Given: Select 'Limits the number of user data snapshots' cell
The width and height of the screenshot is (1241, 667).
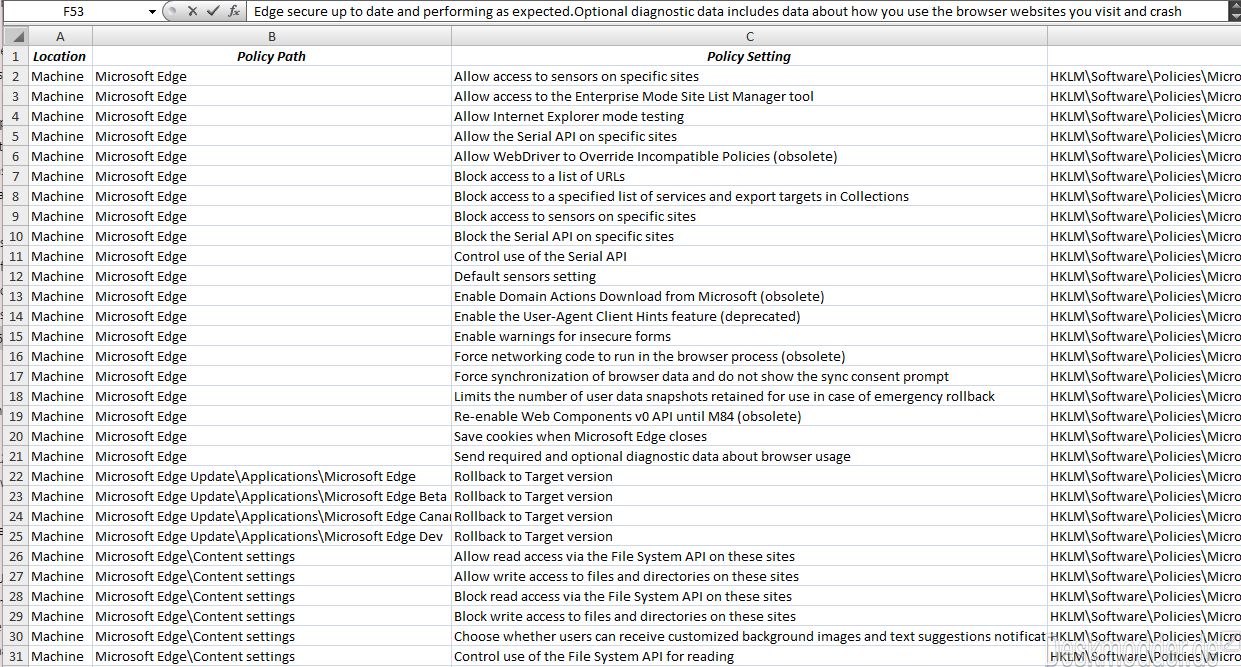Looking at the screenshot, I should pyautogui.click(x=749, y=396).
